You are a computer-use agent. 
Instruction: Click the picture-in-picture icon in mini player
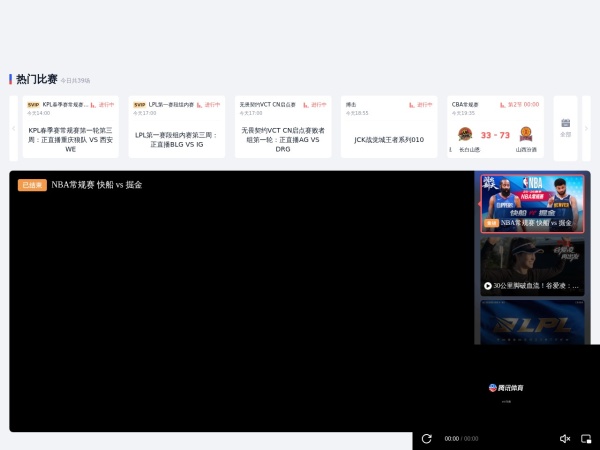[x=586, y=438]
